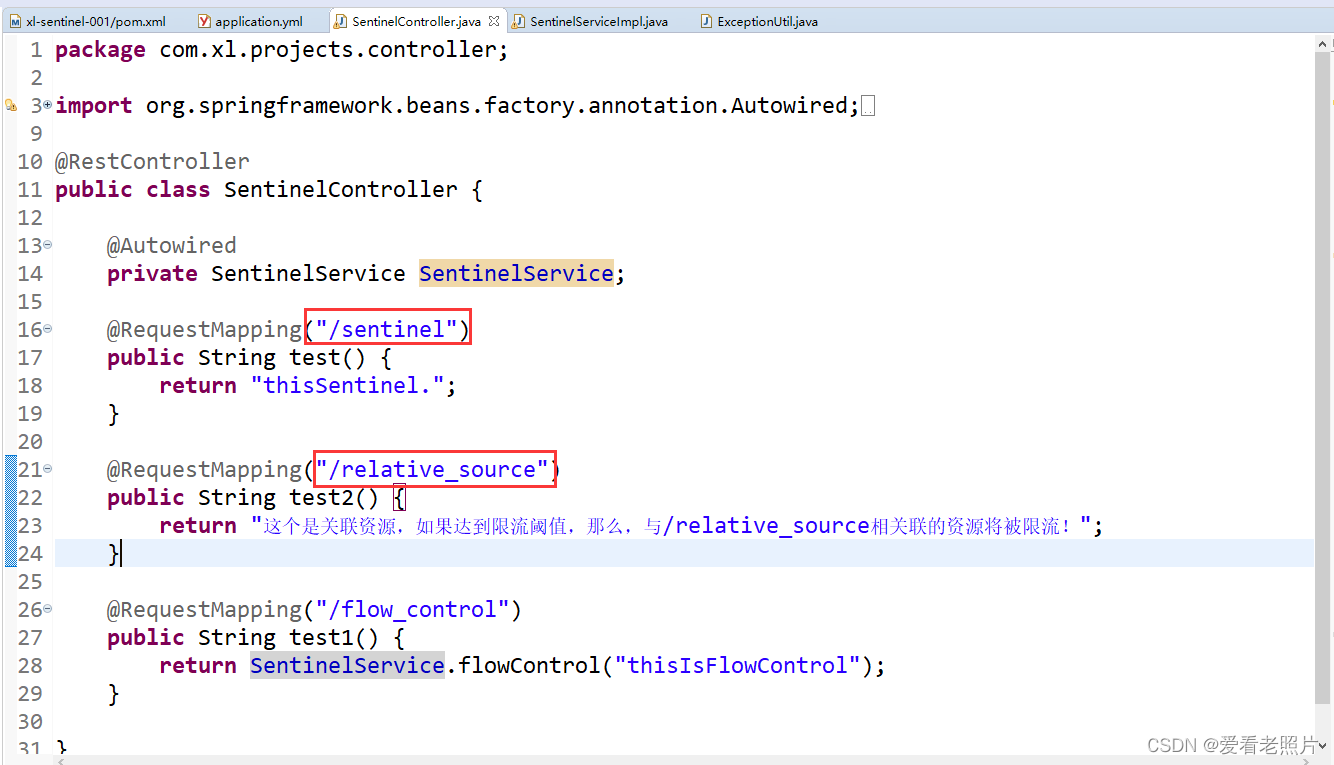Click the YAML icon on the application.yml tab

(204, 21)
